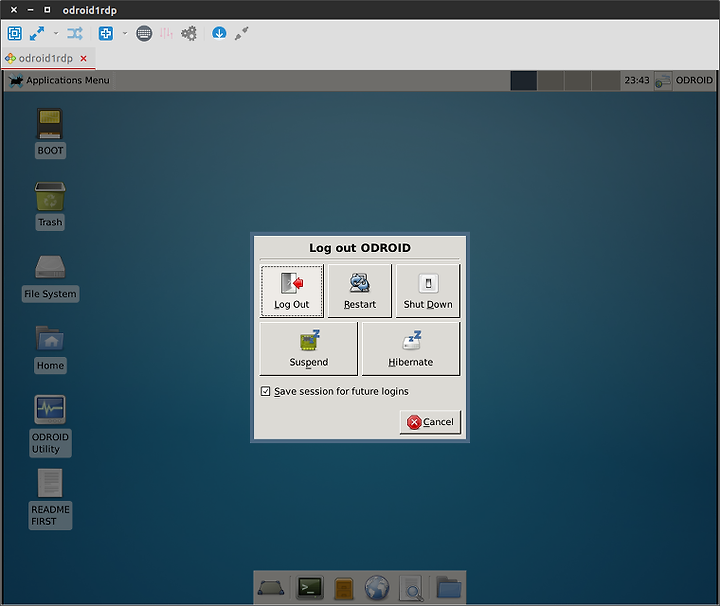Image resolution: width=720 pixels, height=606 pixels.
Task: Click the blue minimize-window download arrow icon
Action: (x=219, y=33)
